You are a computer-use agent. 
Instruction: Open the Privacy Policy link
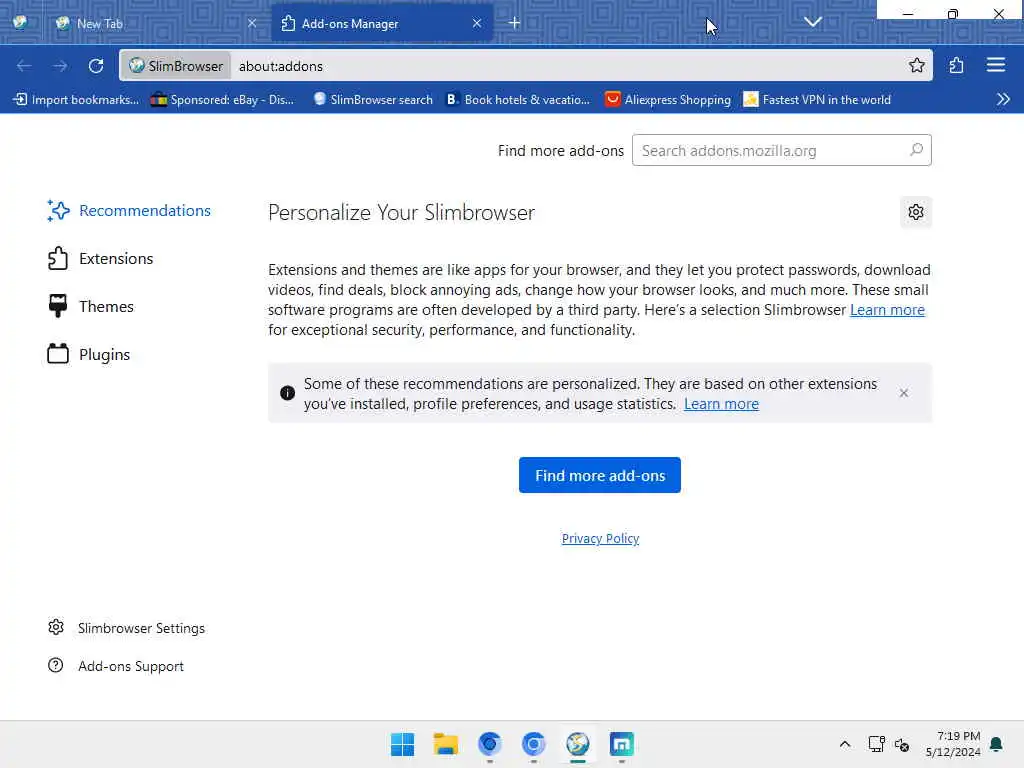600,538
